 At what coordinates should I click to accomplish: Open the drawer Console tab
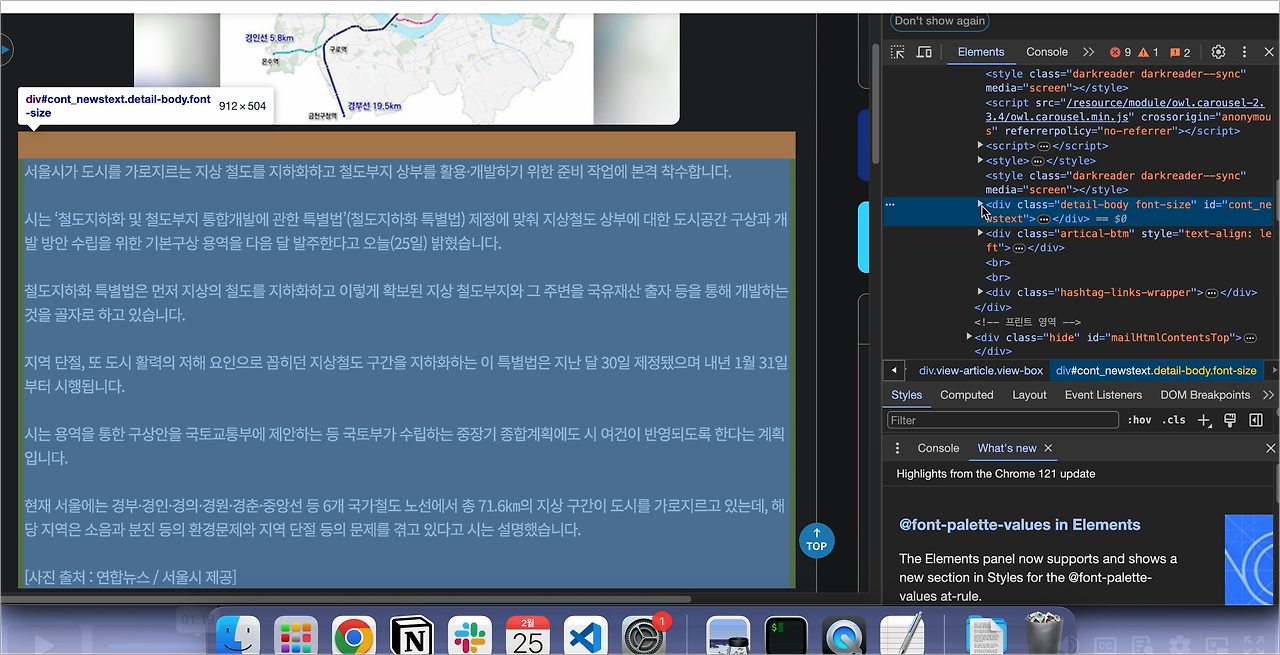coord(938,448)
